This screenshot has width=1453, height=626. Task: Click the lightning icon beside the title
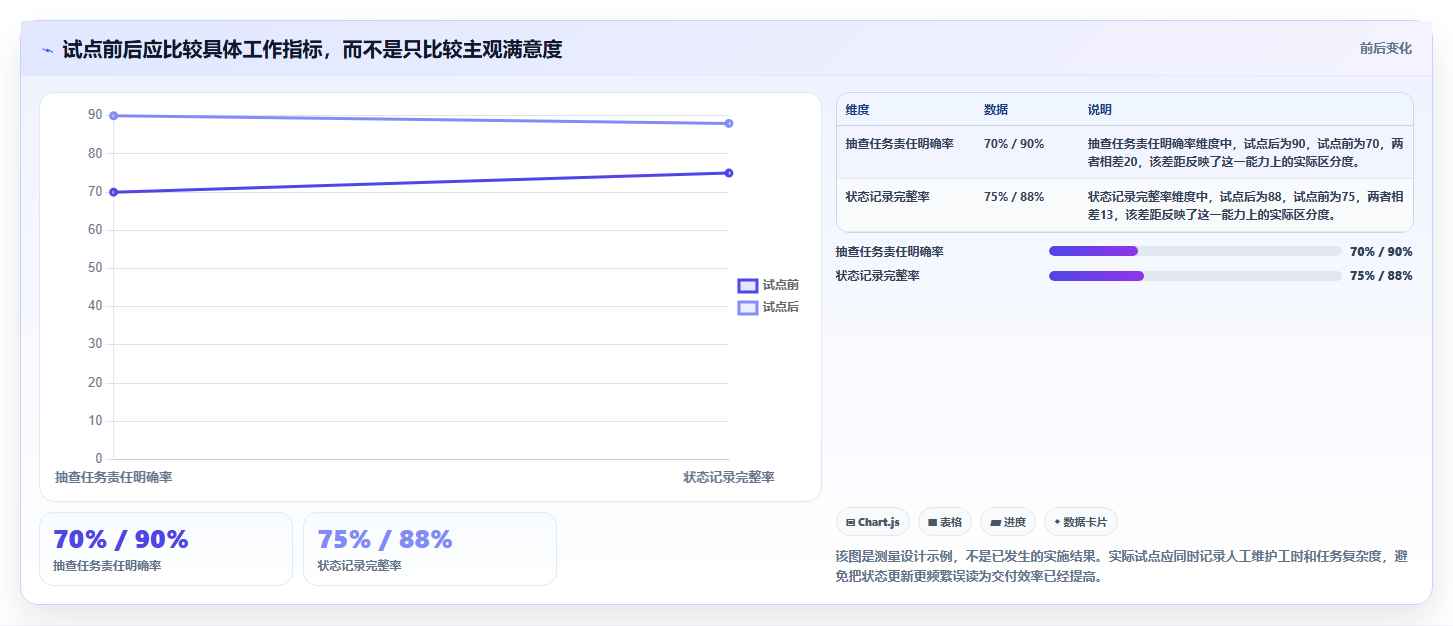47,50
